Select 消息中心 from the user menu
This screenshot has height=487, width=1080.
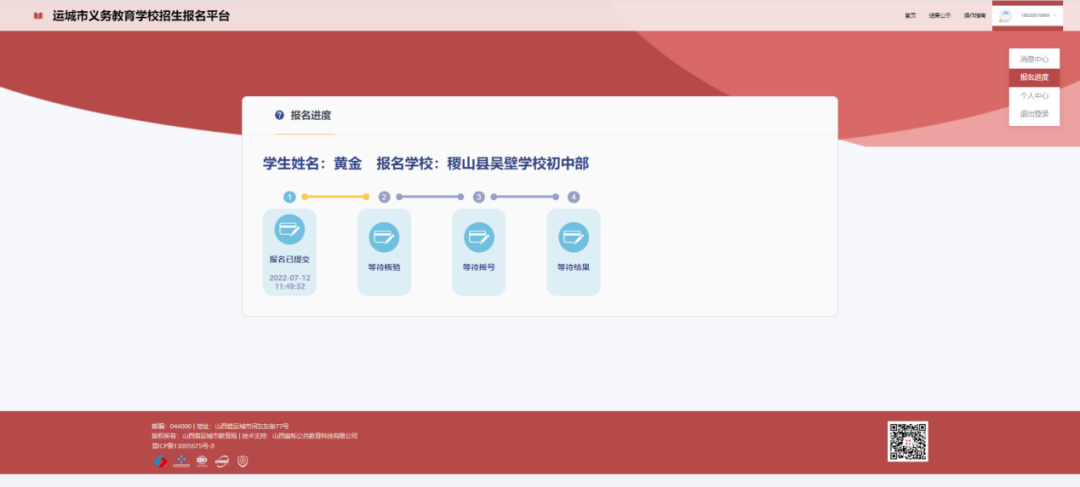pyautogui.click(x=1033, y=60)
